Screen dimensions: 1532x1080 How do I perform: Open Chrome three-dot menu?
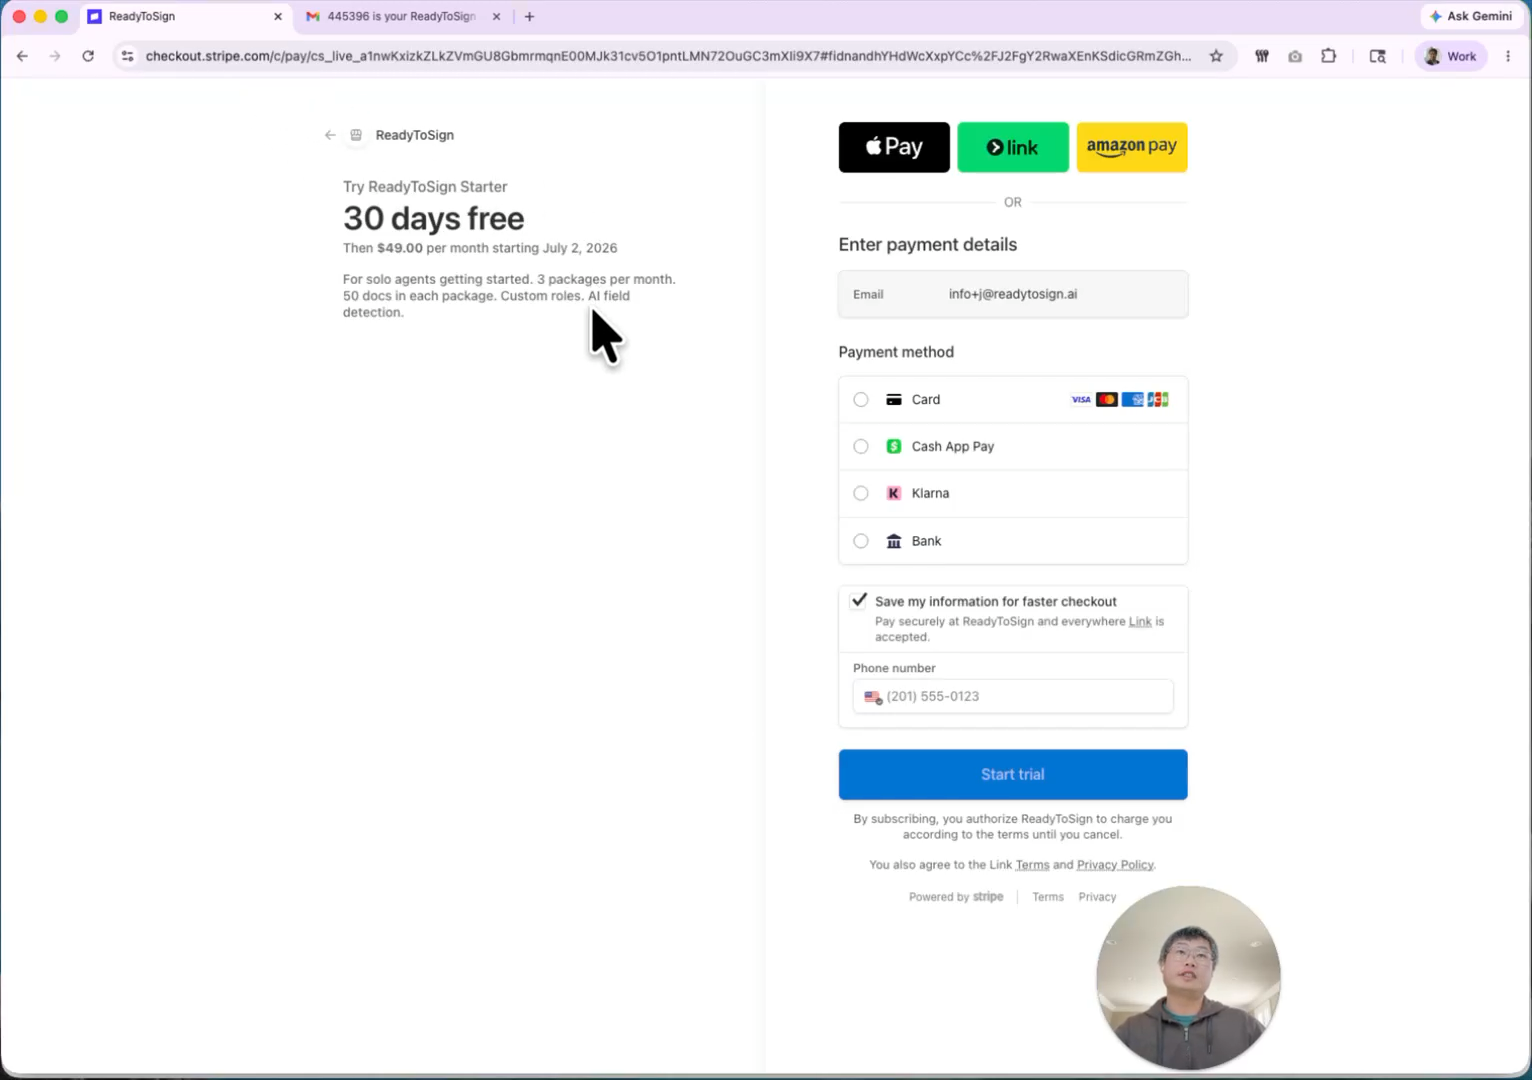1508,56
